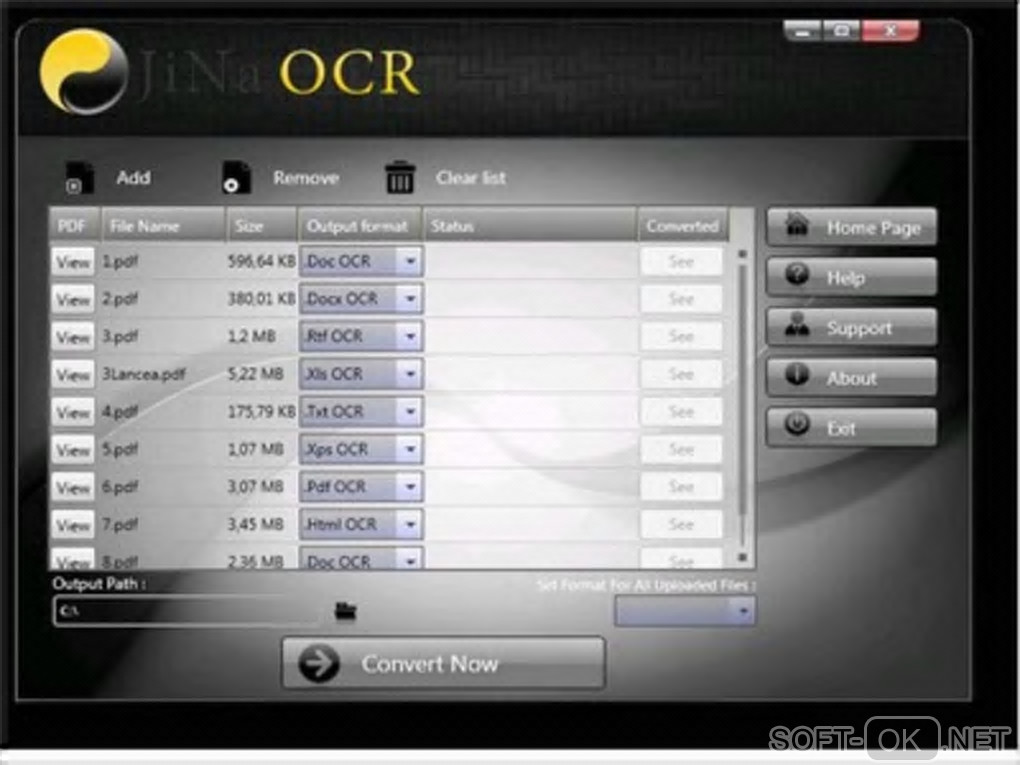Click the file list scrollbar up arrow
The height and width of the screenshot is (765, 1020).
pos(742,254)
